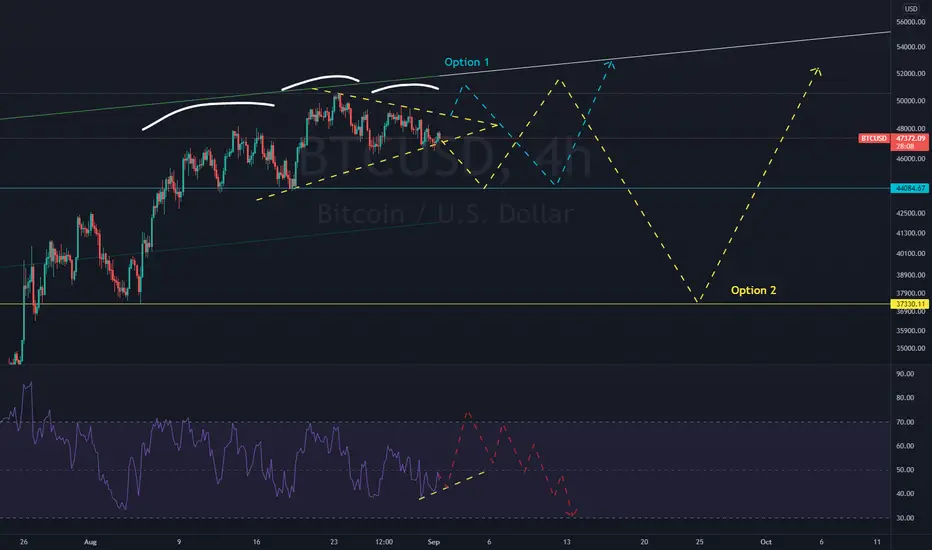Click the 50000.00 price axis value
Screen dimensions: 932x550
[911, 101]
